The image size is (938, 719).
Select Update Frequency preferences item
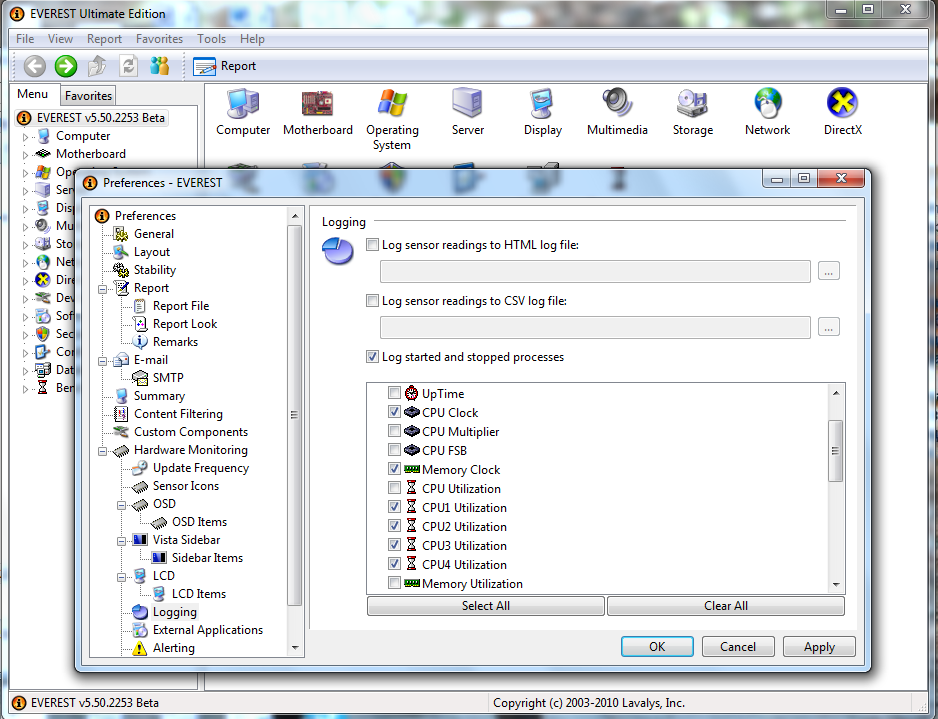tap(201, 468)
